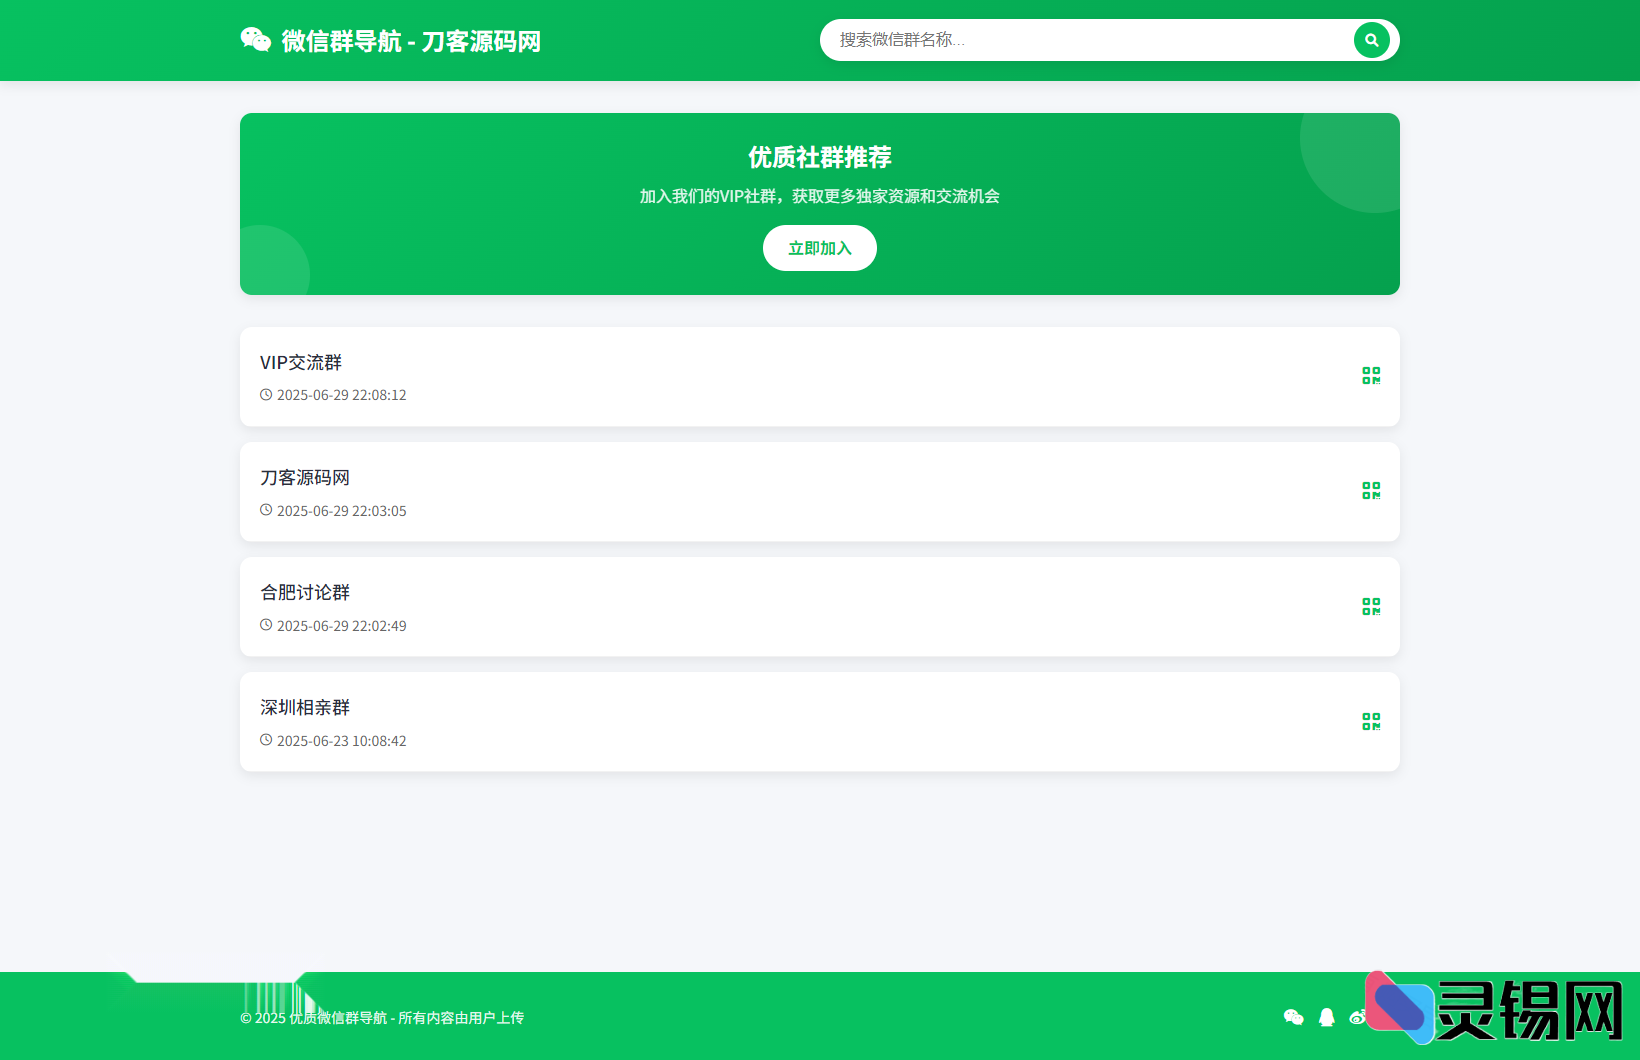Click the clock icon beside 深圳相亲群 timestamp

pos(265,740)
